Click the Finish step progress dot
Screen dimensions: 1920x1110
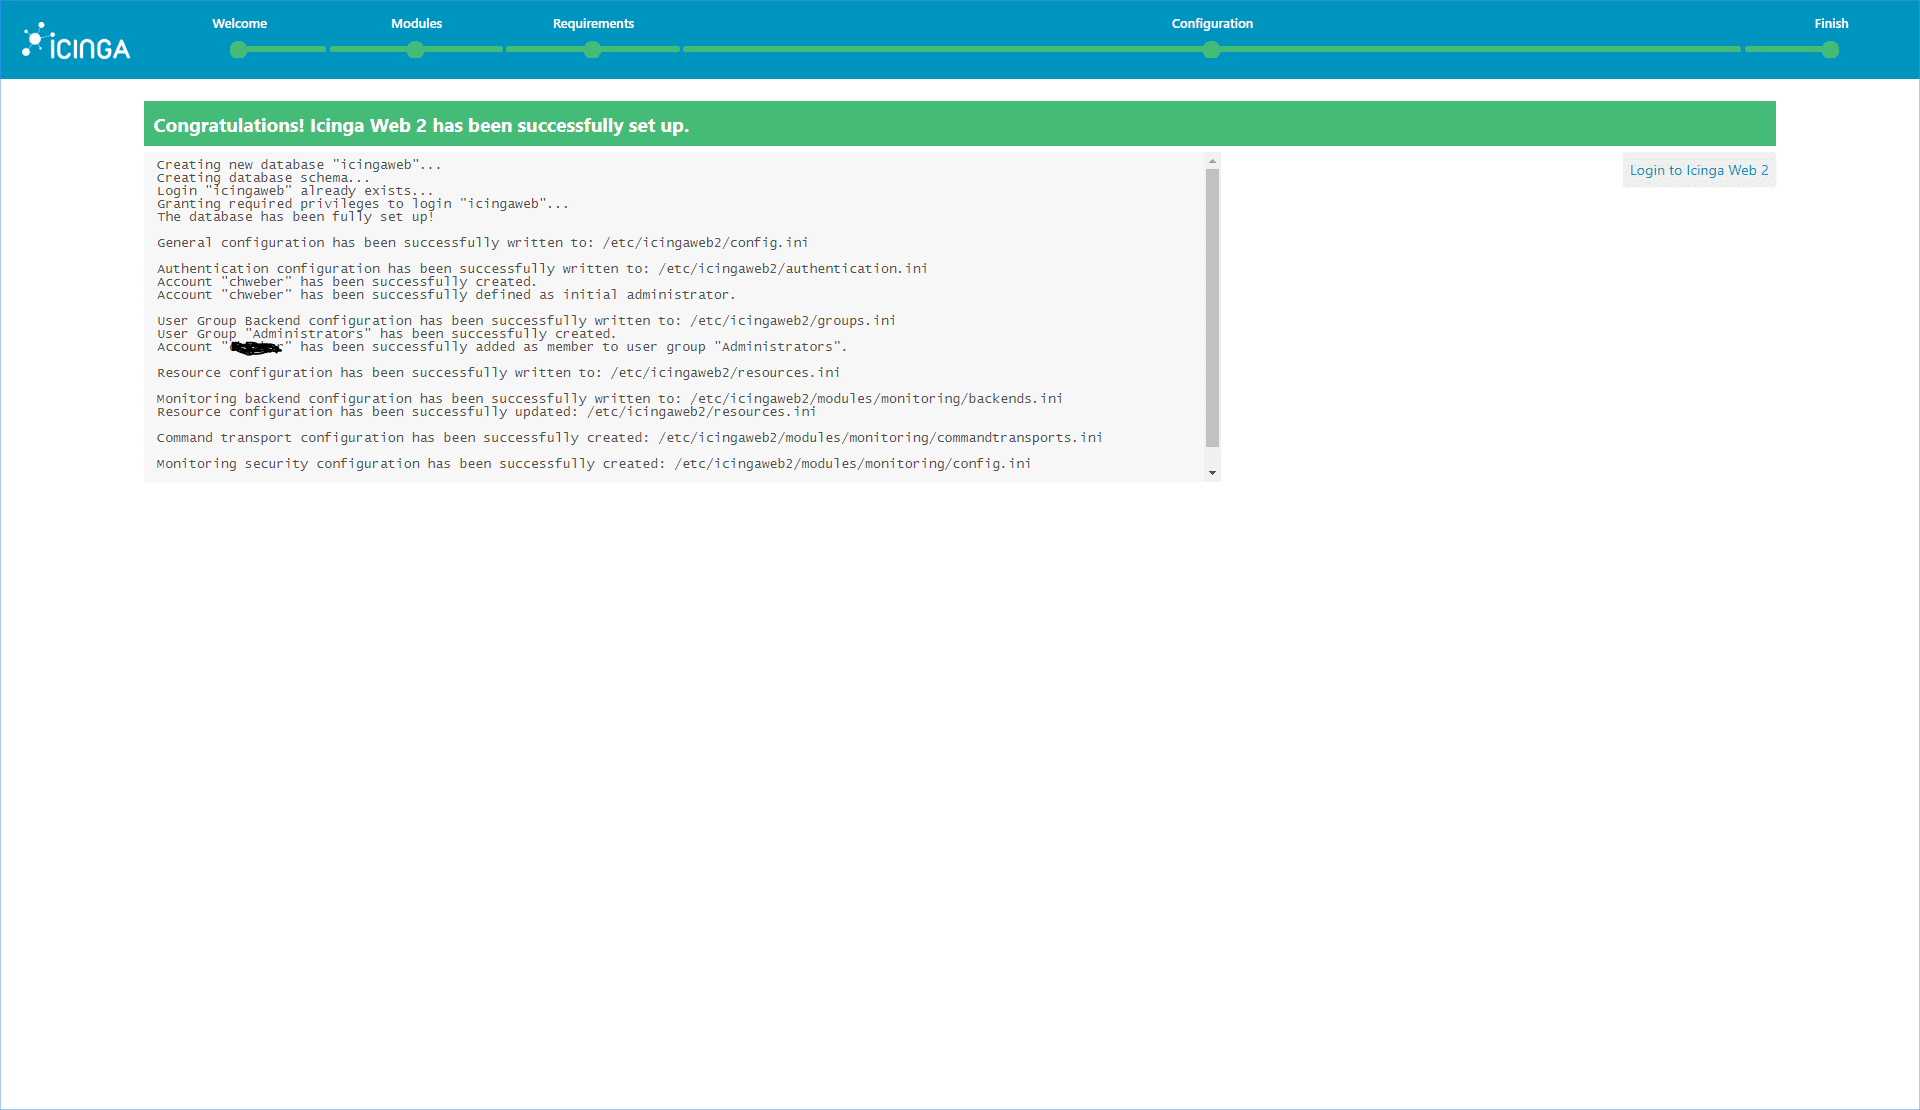pos(1830,49)
